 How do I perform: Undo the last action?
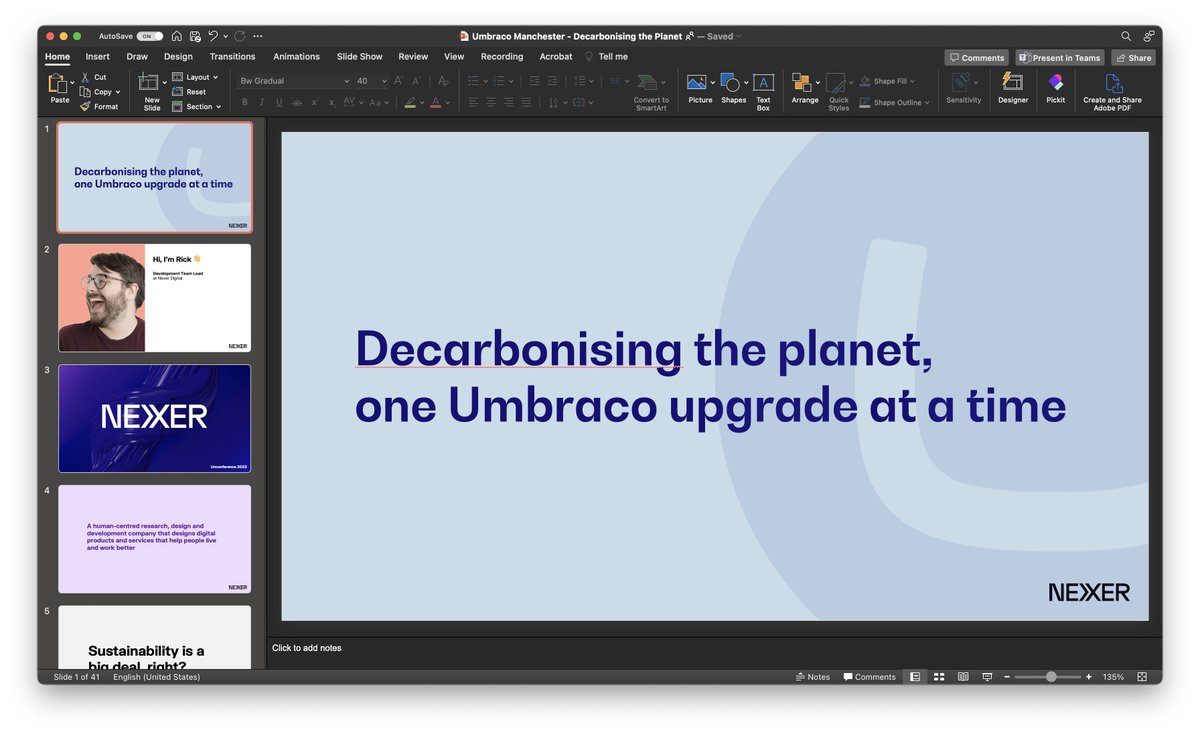213,36
